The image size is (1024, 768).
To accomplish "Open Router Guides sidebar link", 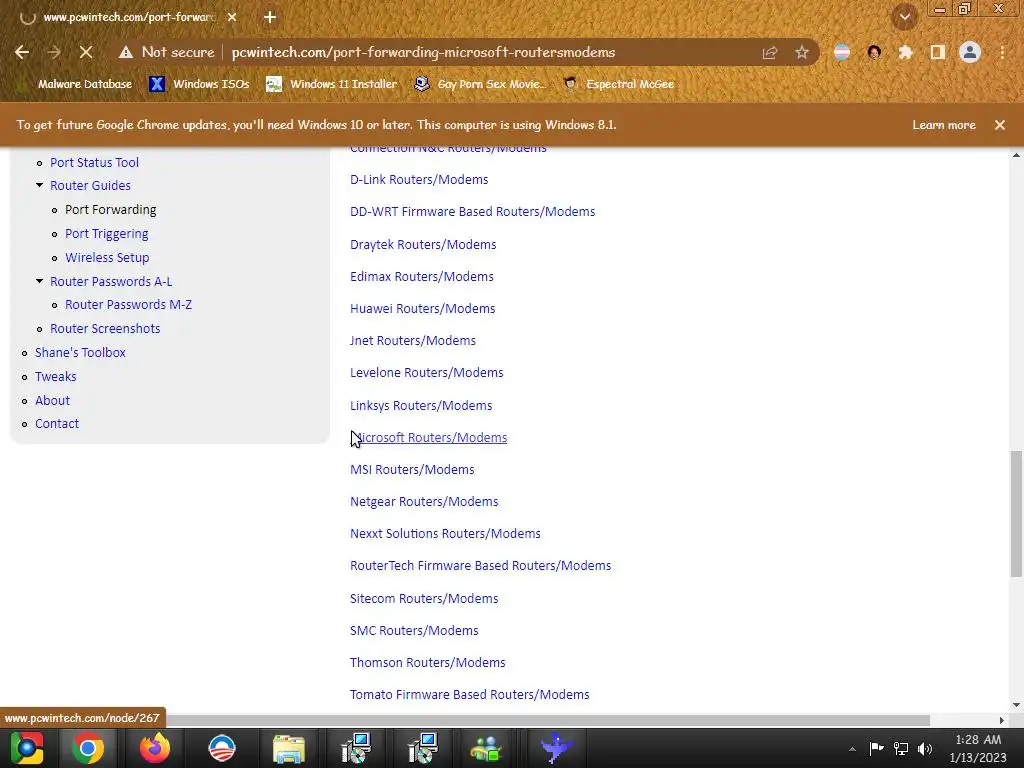I will pyautogui.click(x=90, y=185).
